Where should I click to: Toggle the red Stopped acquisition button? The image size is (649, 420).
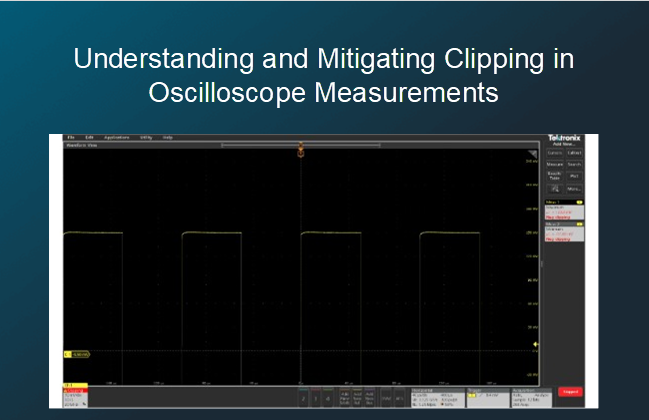click(570, 392)
